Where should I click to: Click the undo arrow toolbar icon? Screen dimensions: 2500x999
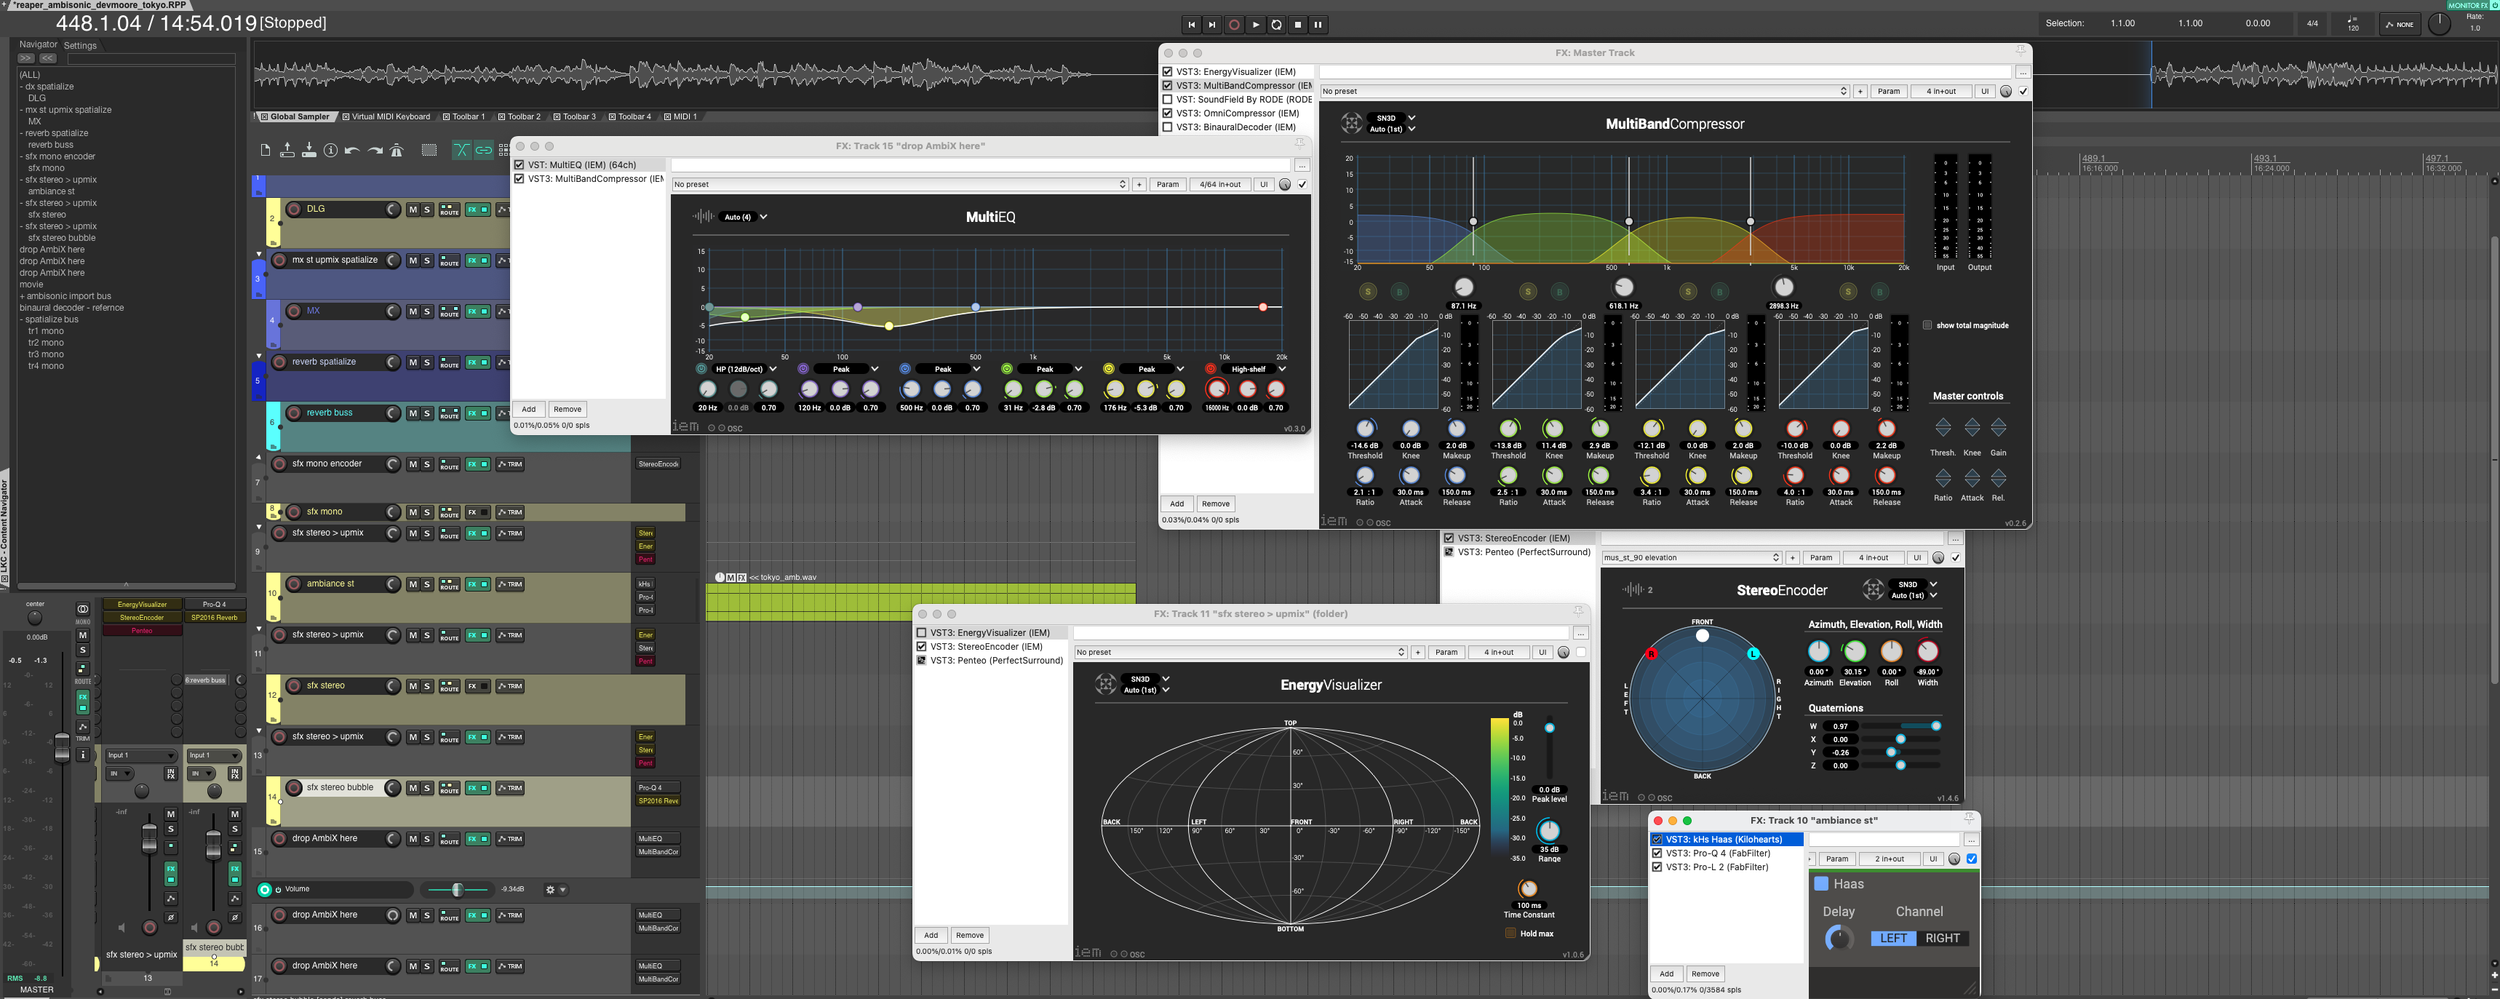click(x=352, y=151)
